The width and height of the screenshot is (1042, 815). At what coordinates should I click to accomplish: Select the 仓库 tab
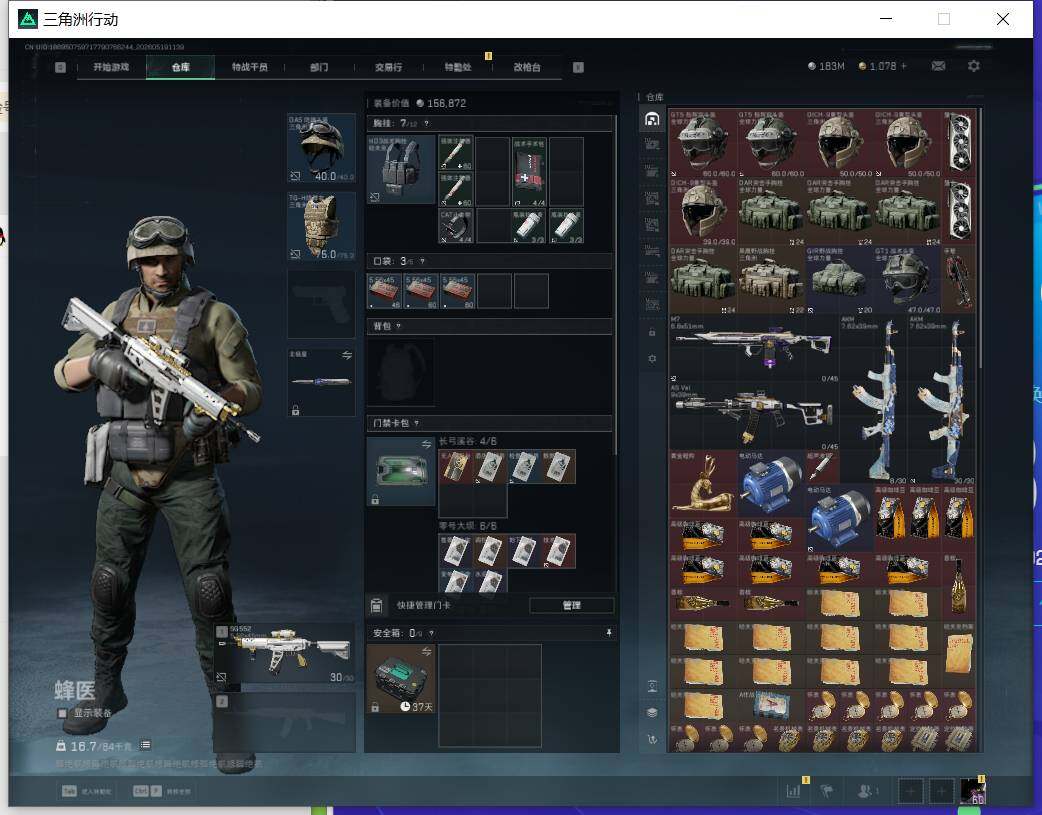[180, 67]
